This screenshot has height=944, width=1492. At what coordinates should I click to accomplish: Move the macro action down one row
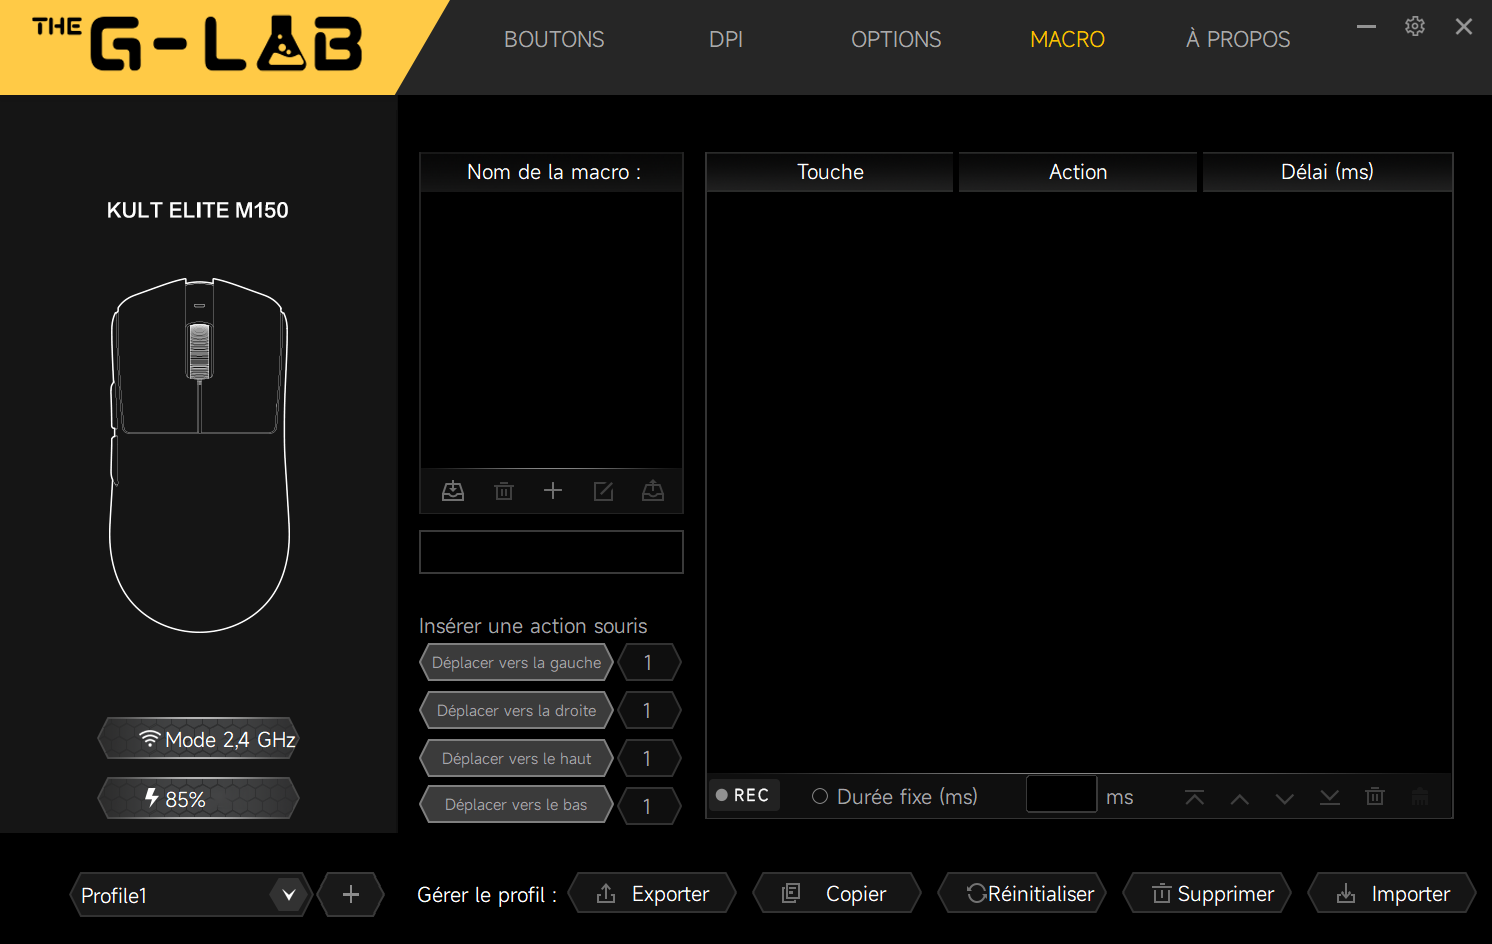(x=1285, y=798)
